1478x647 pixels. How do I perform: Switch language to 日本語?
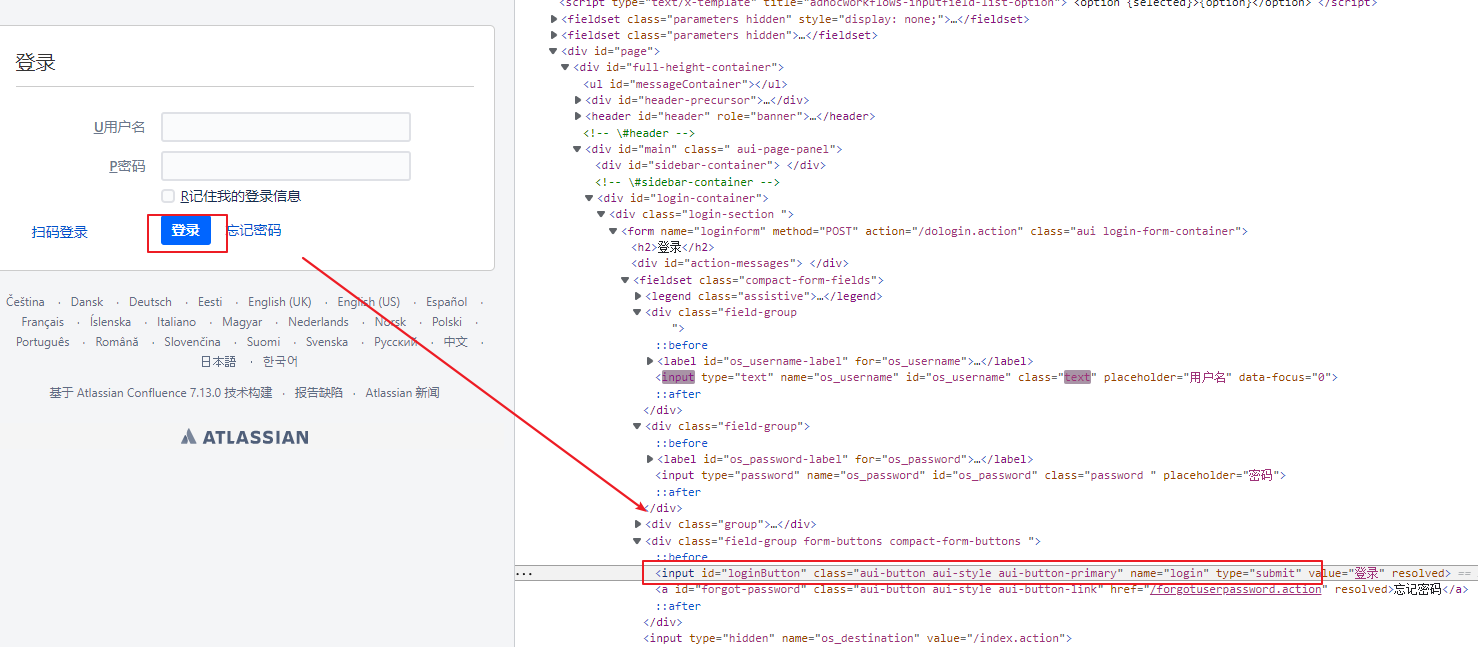point(218,362)
